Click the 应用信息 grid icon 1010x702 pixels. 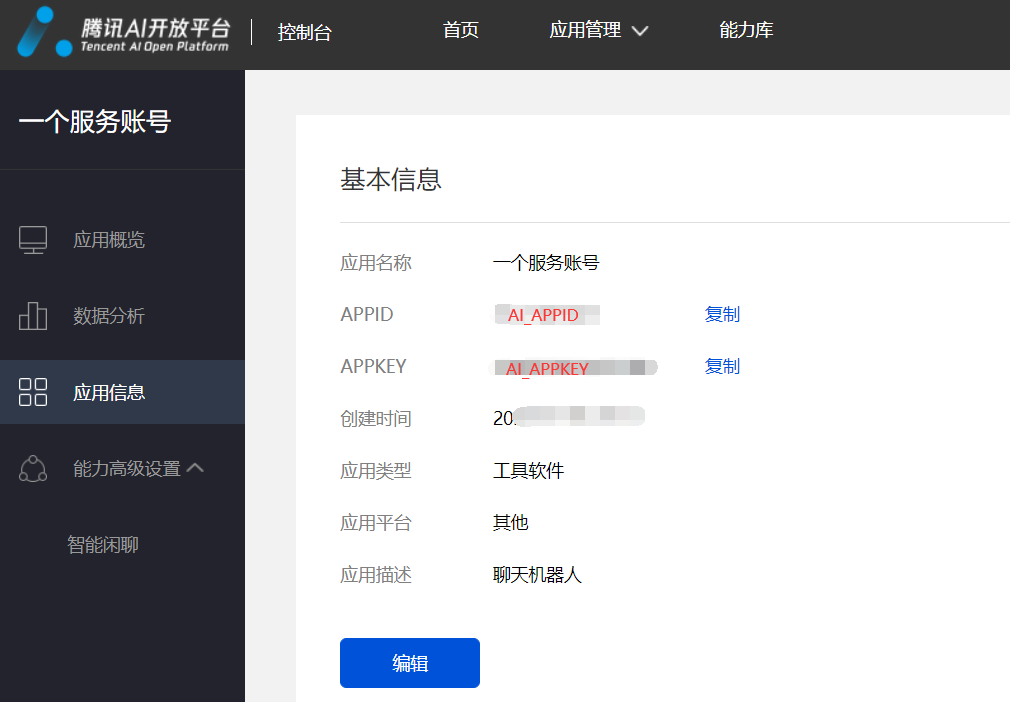point(33,392)
